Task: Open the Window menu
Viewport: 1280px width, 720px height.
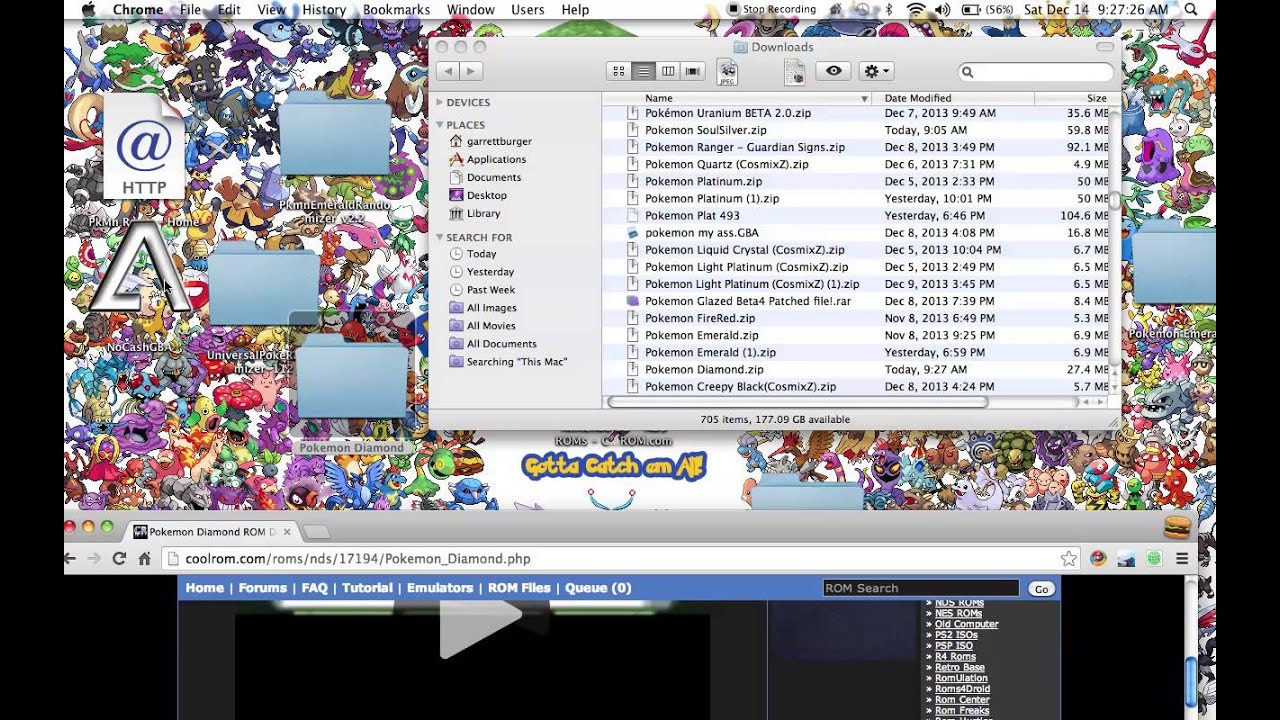Action: [470, 9]
